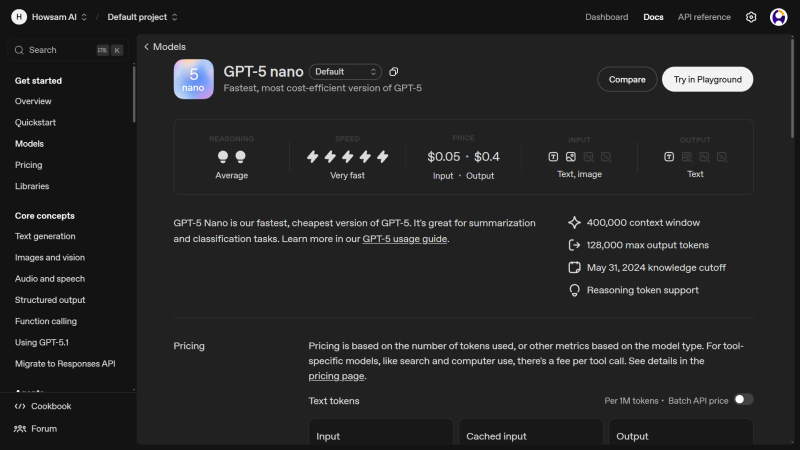
Task: Click the image input modality icon
Action: [x=571, y=157]
